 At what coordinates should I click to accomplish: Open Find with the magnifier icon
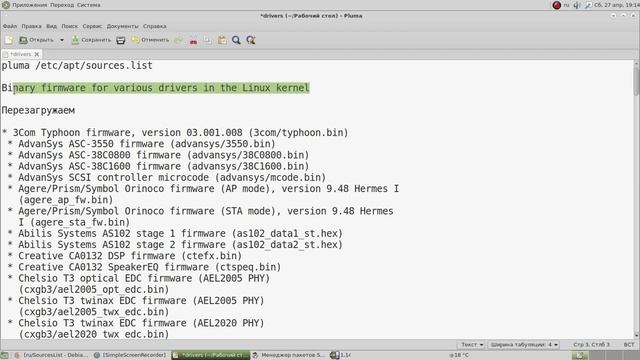click(x=236, y=40)
